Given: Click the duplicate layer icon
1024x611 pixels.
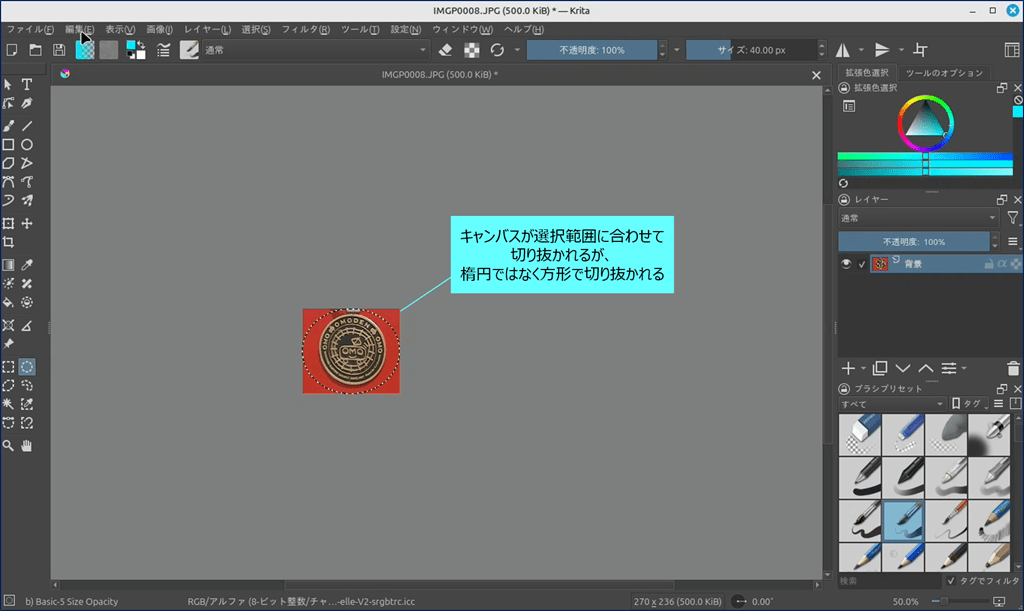Looking at the screenshot, I should 880,368.
